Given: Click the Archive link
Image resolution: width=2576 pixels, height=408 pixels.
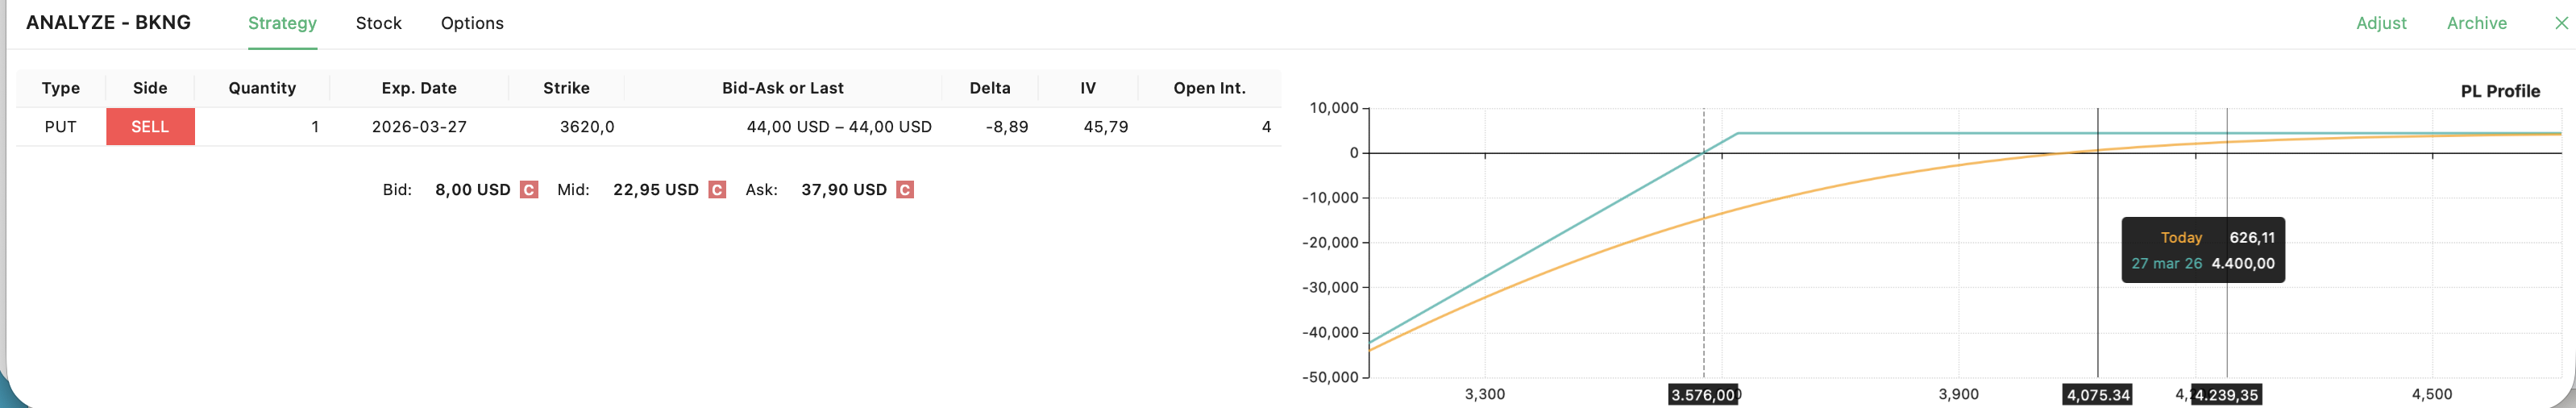Looking at the screenshot, I should (x=2476, y=23).
